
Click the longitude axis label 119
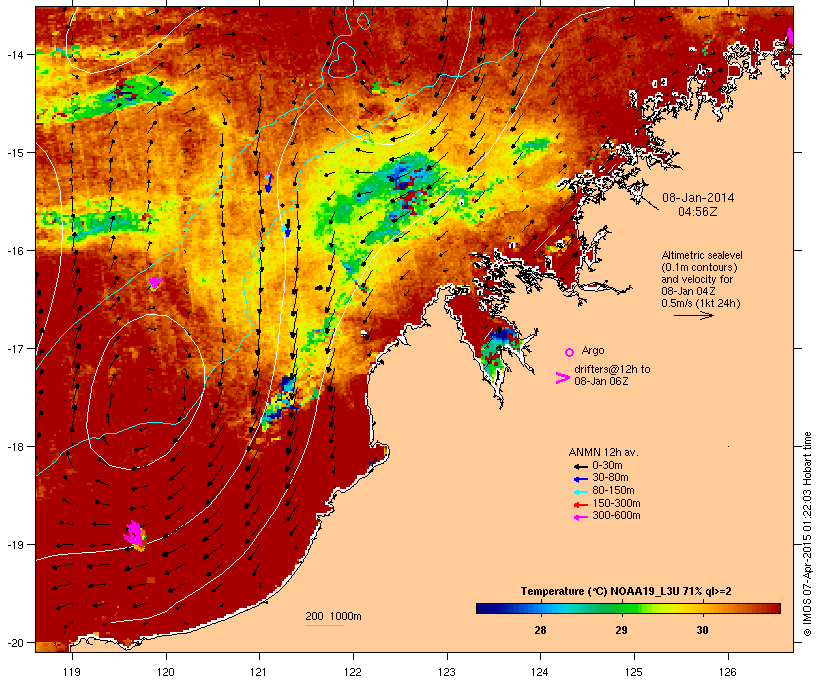[x=72, y=672]
